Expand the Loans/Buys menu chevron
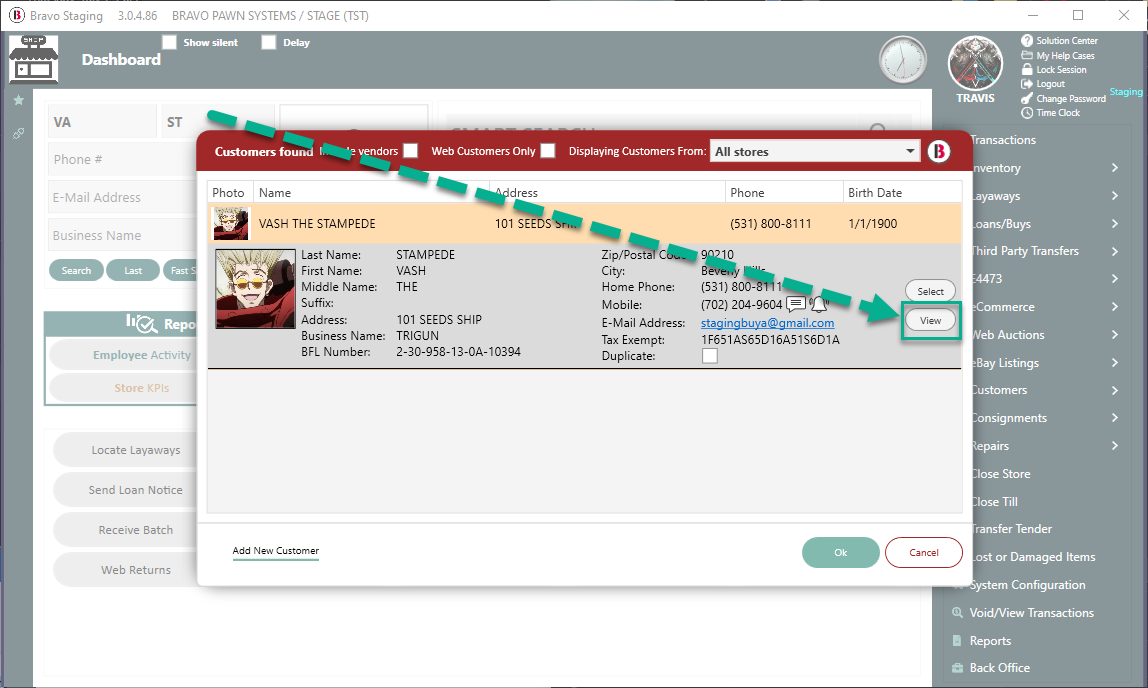This screenshot has width=1148, height=688. pyautogui.click(x=1114, y=224)
